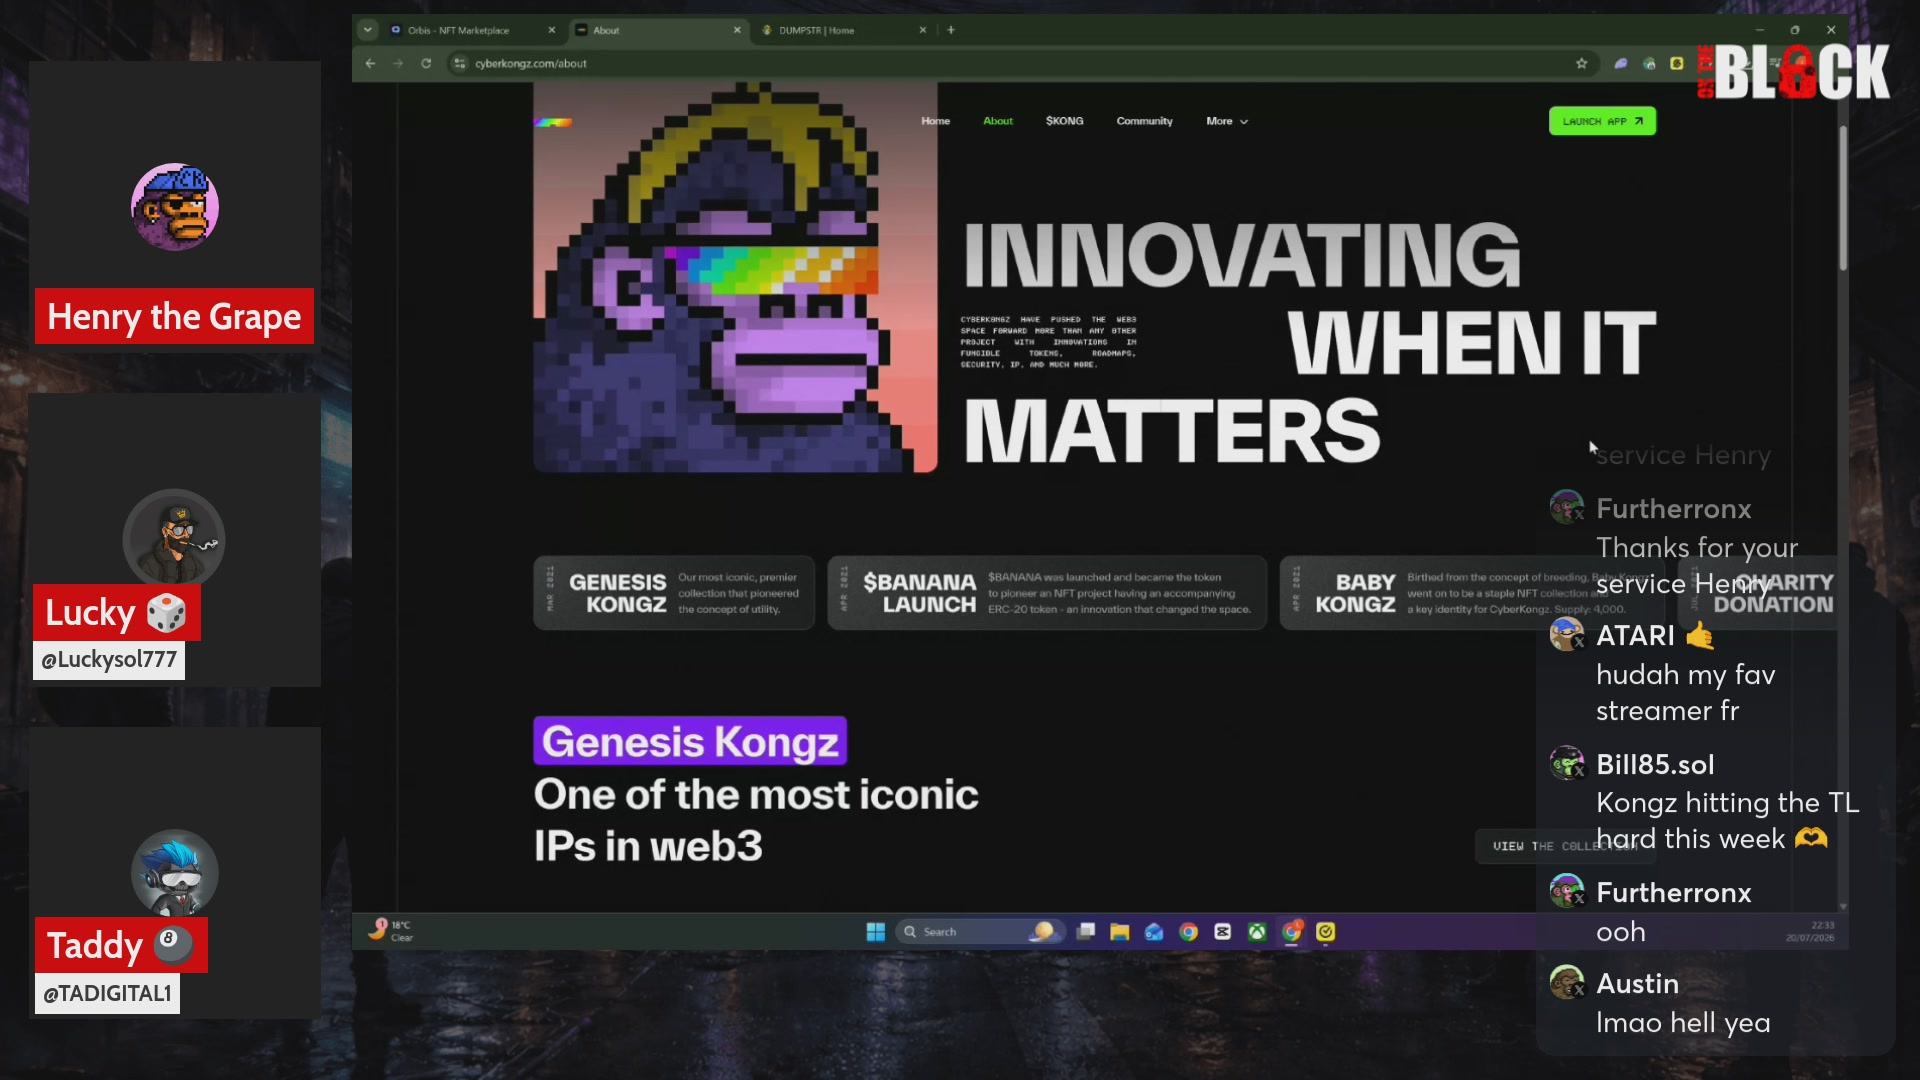
Task: Bookmark this page with the star icon
Action: click(1581, 63)
